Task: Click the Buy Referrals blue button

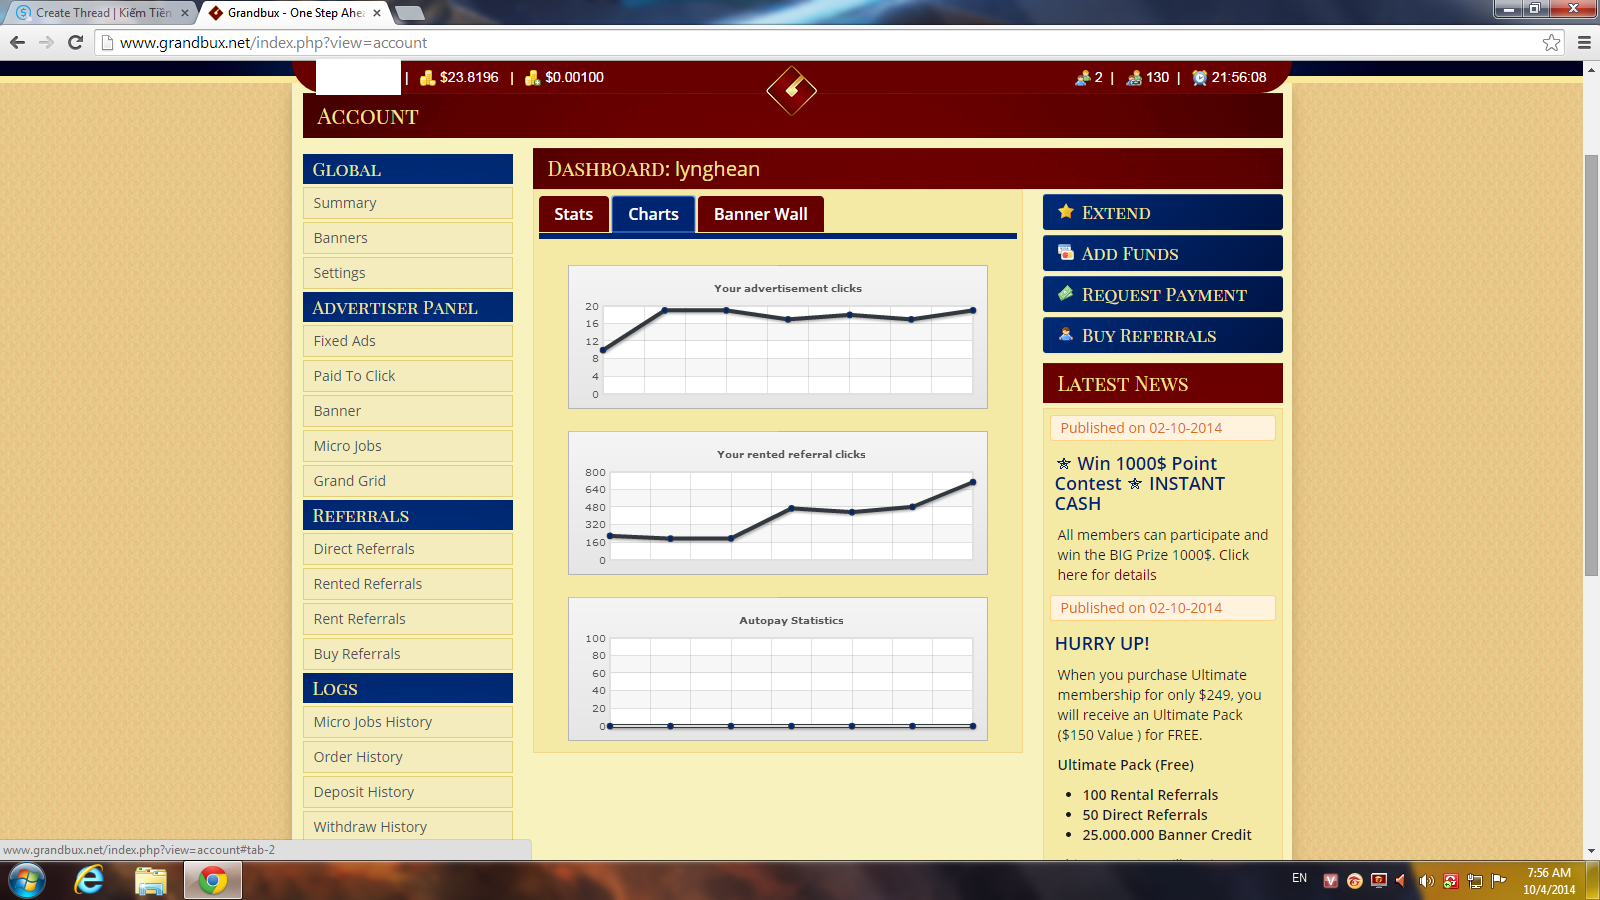Action: click(x=1163, y=335)
